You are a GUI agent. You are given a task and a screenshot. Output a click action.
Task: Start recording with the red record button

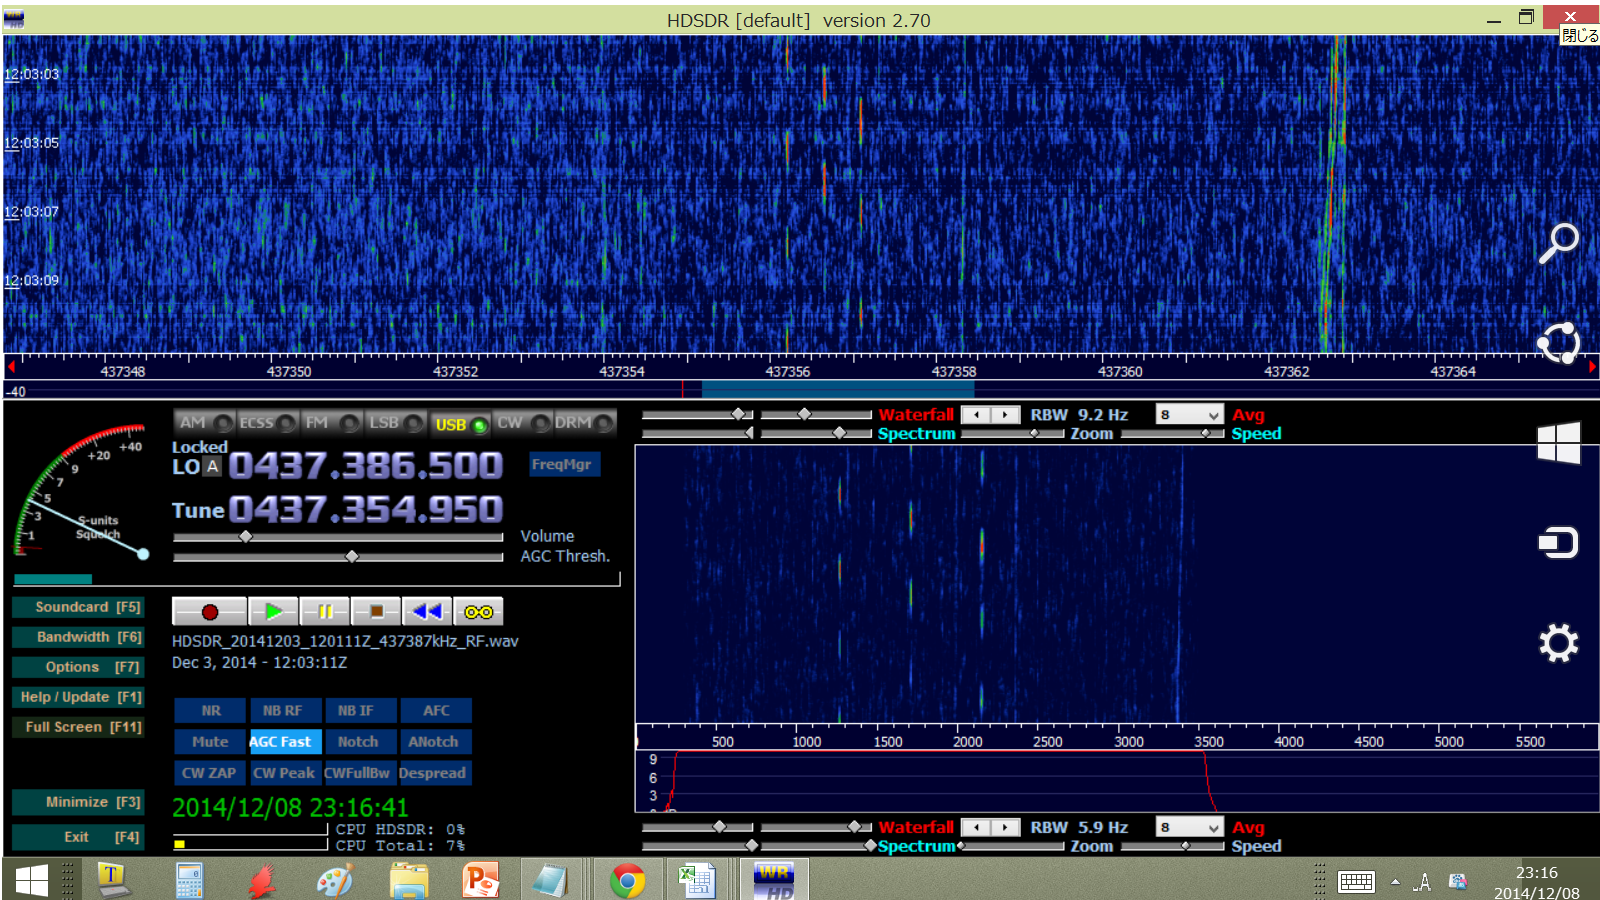[209, 611]
